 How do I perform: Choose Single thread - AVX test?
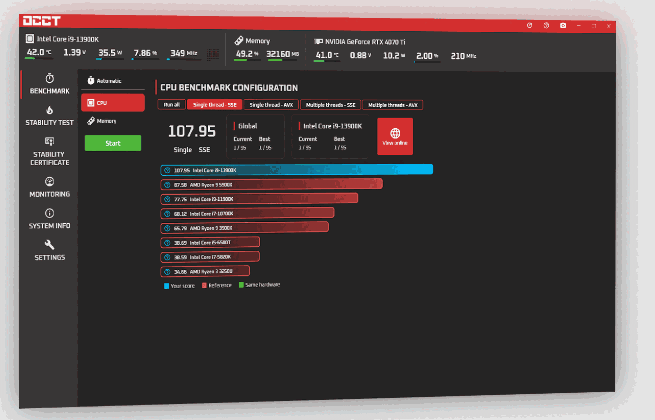tap(271, 105)
